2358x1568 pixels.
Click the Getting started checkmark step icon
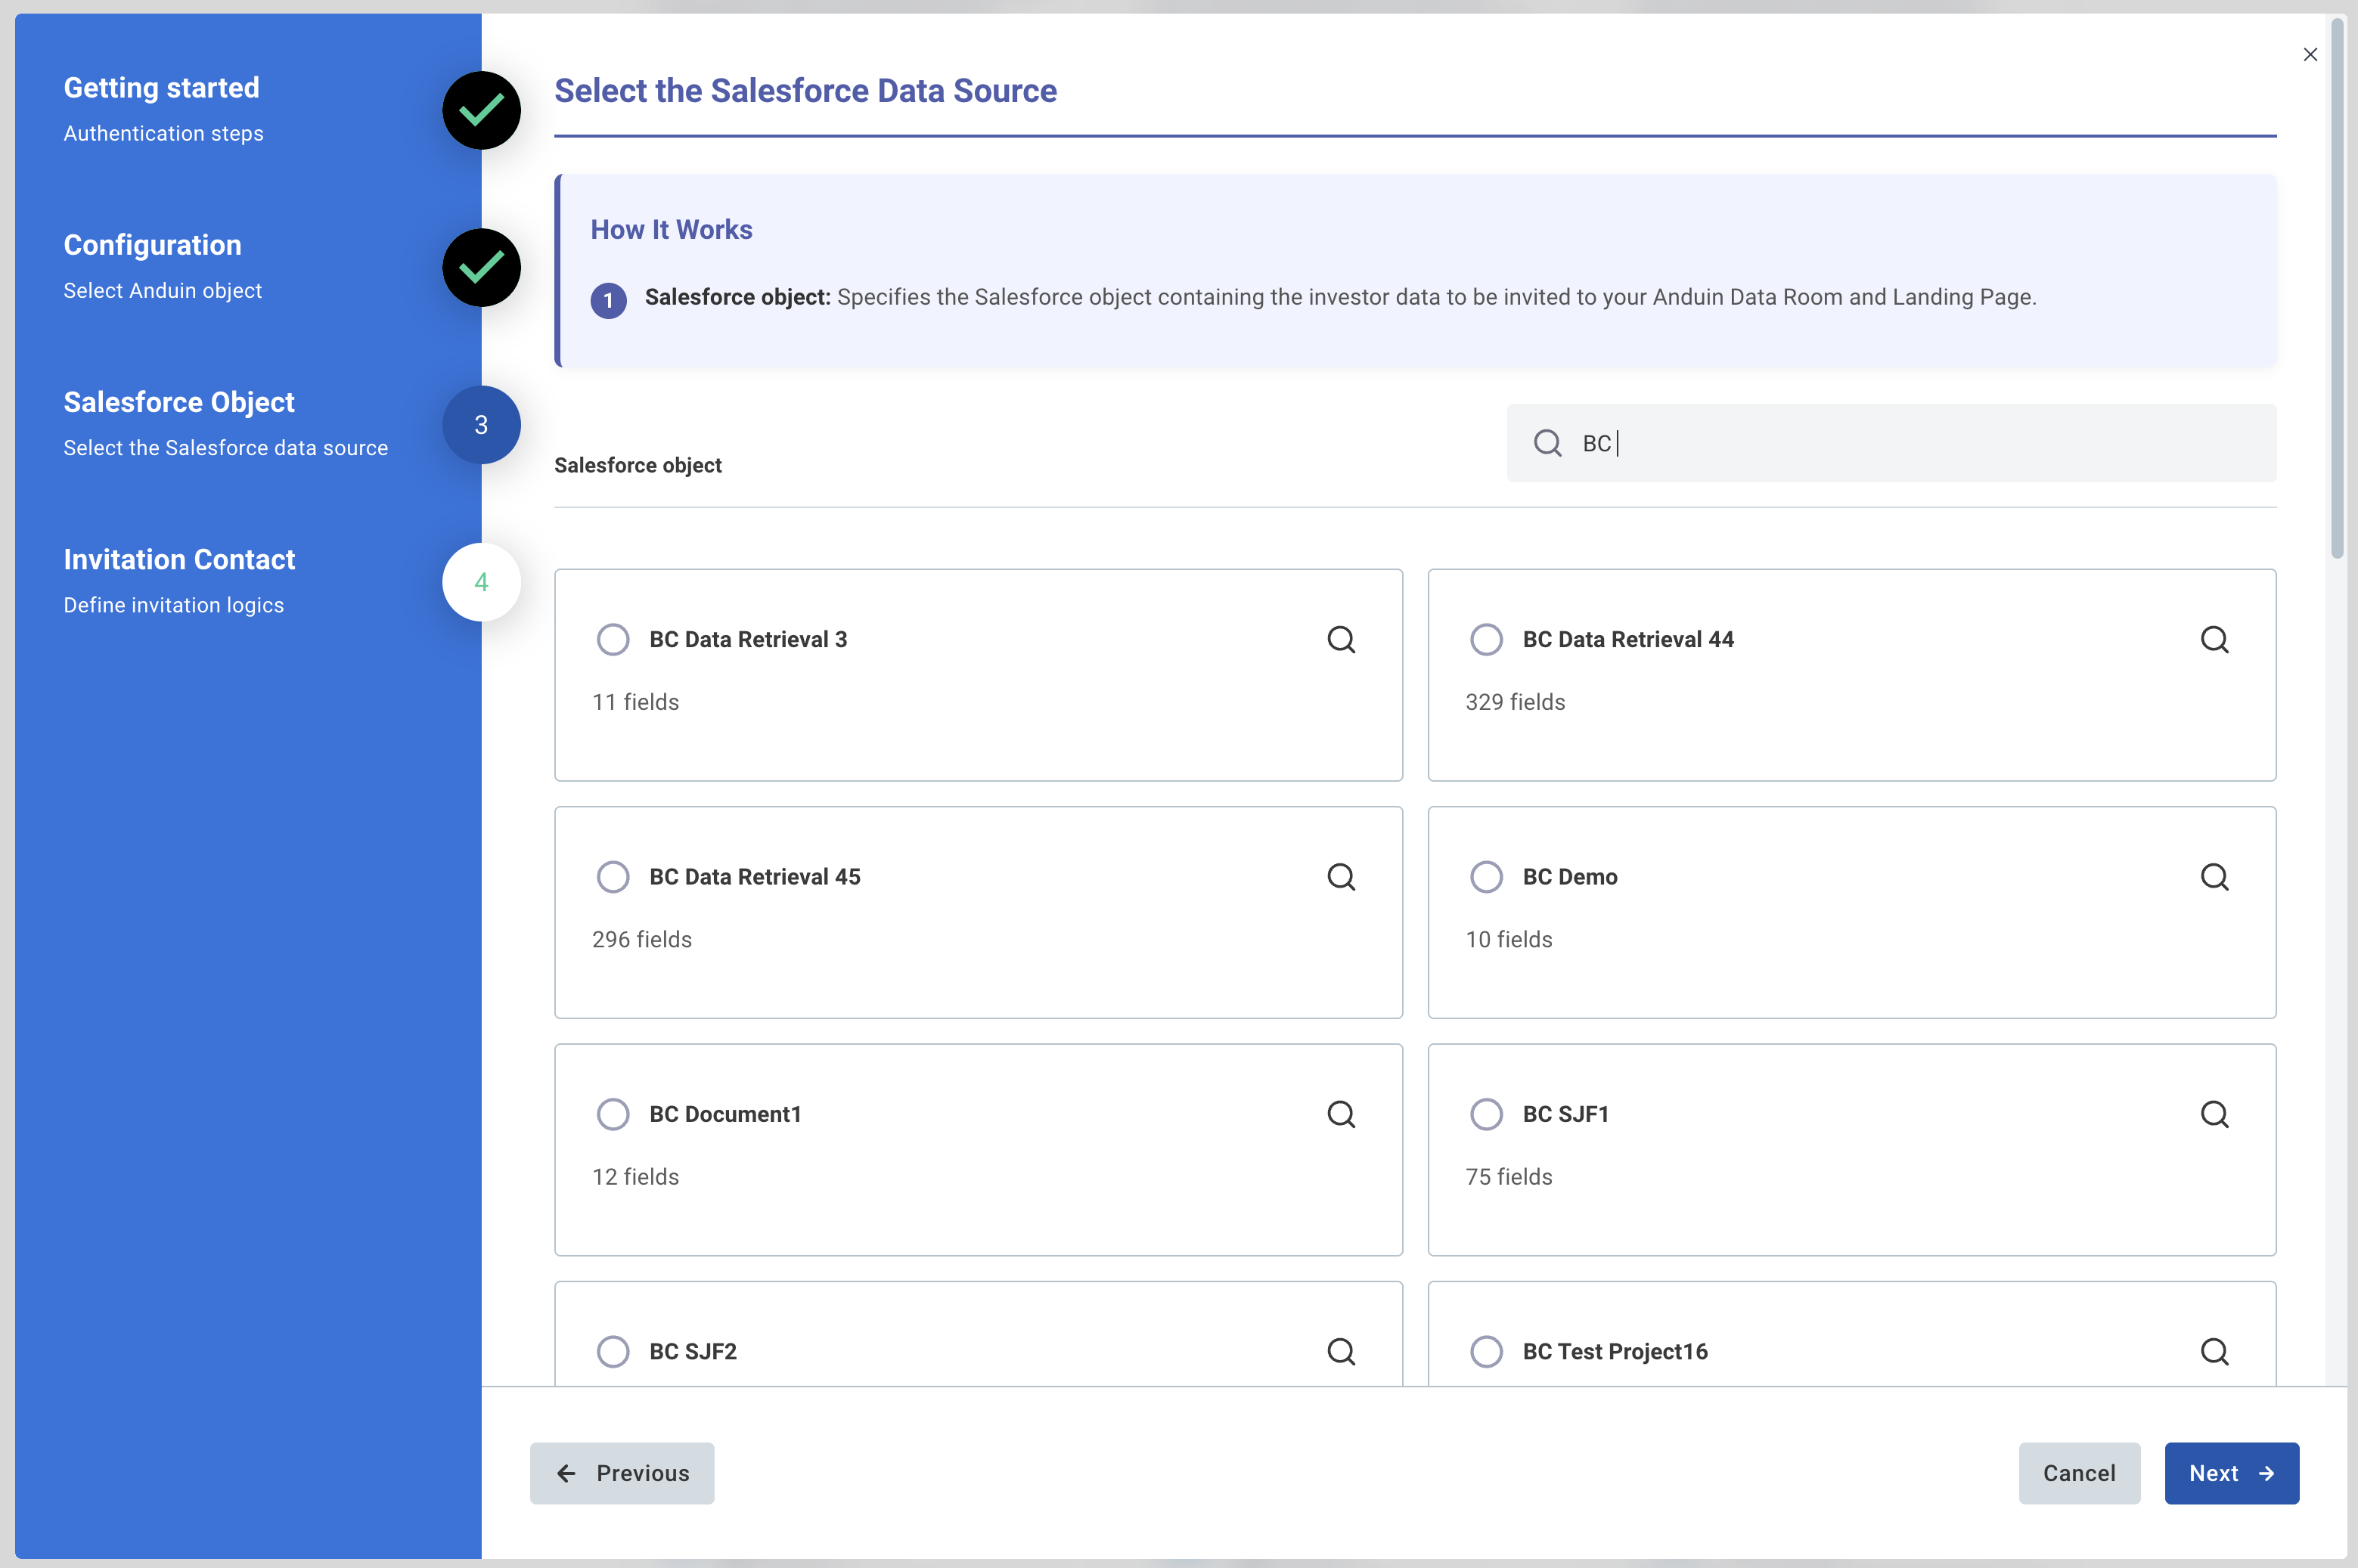point(481,110)
